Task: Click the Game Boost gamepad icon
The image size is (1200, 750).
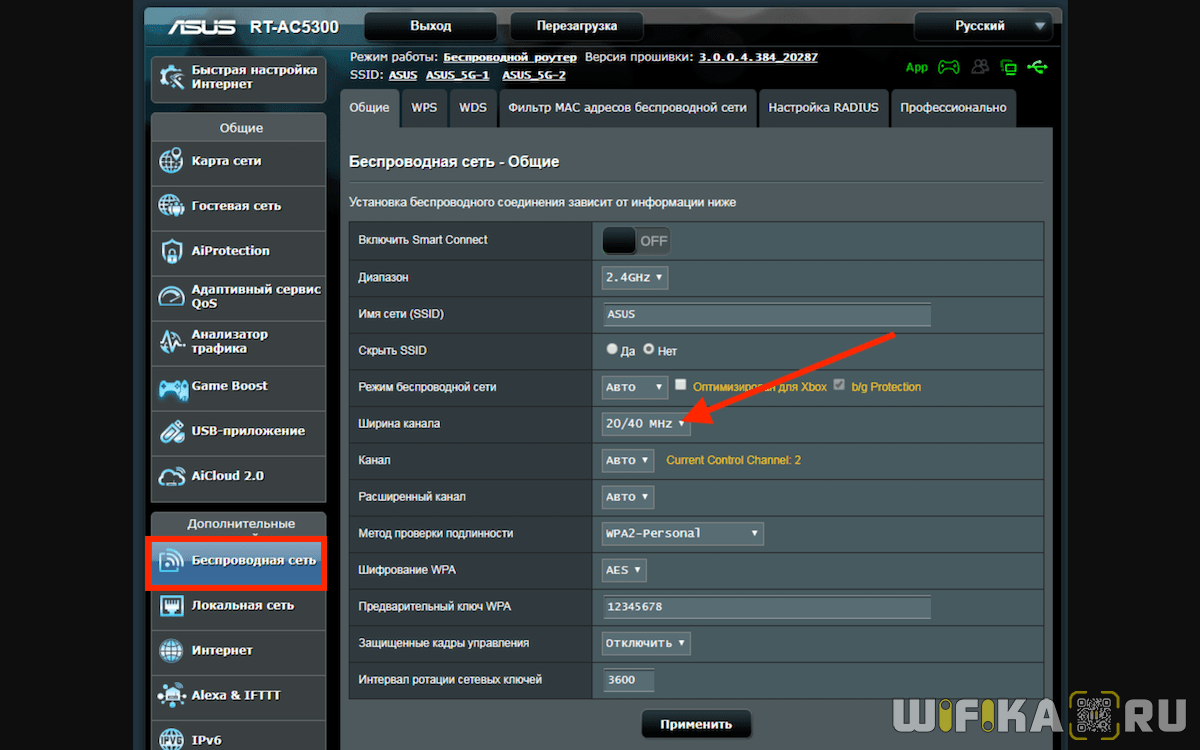Action: click(x=171, y=387)
